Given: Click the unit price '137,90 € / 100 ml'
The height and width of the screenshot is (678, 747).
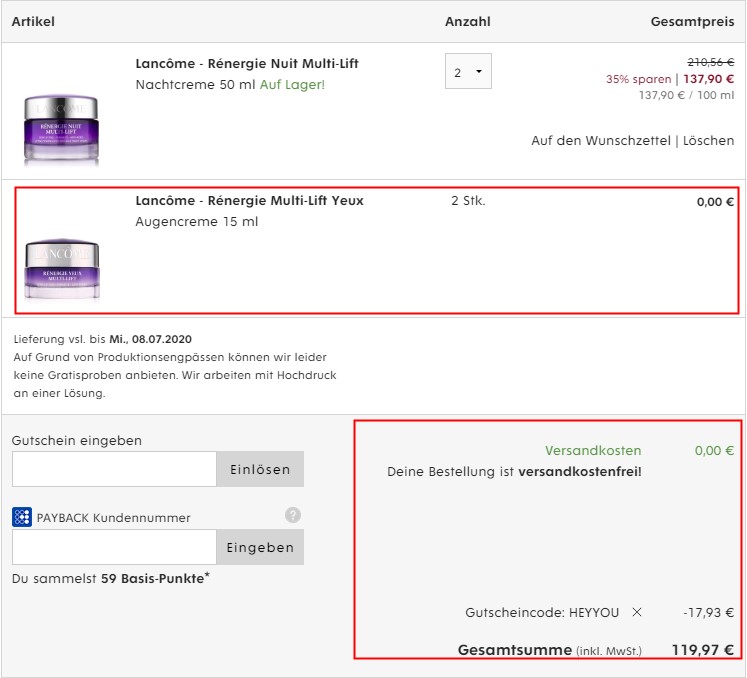Looking at the screenshot, I should point(686,95).
